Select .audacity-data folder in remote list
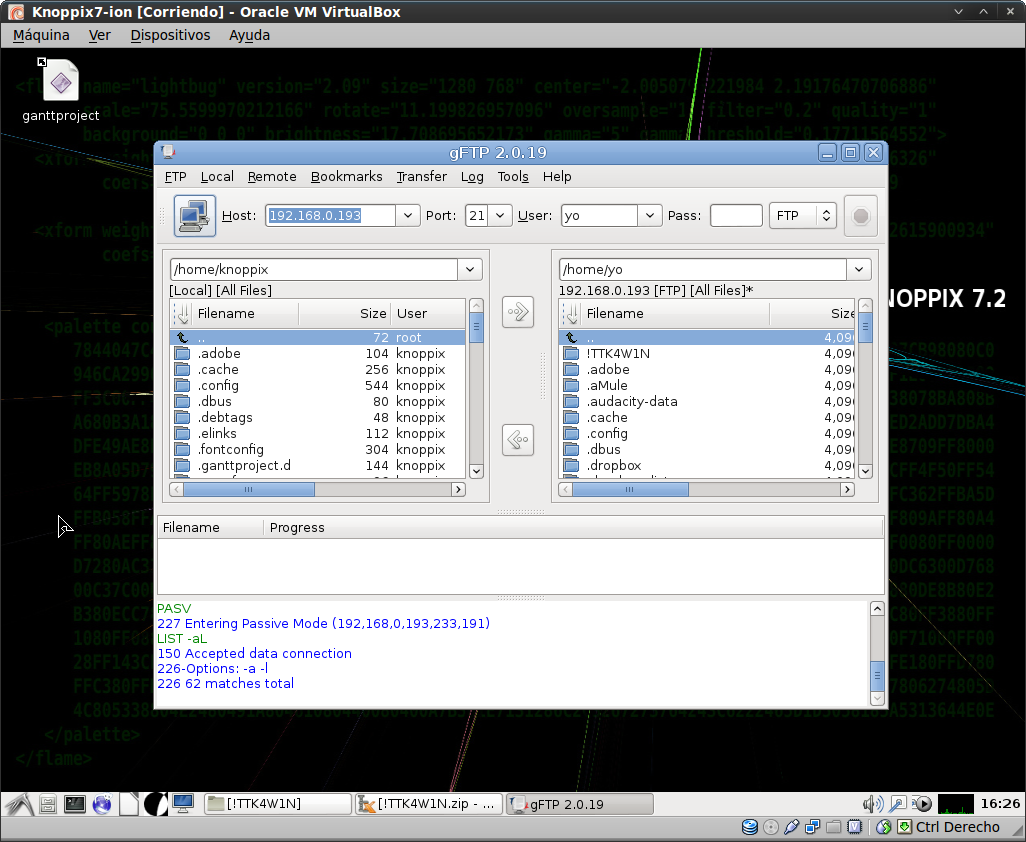Screen dimensions: 1026x842 632,401
